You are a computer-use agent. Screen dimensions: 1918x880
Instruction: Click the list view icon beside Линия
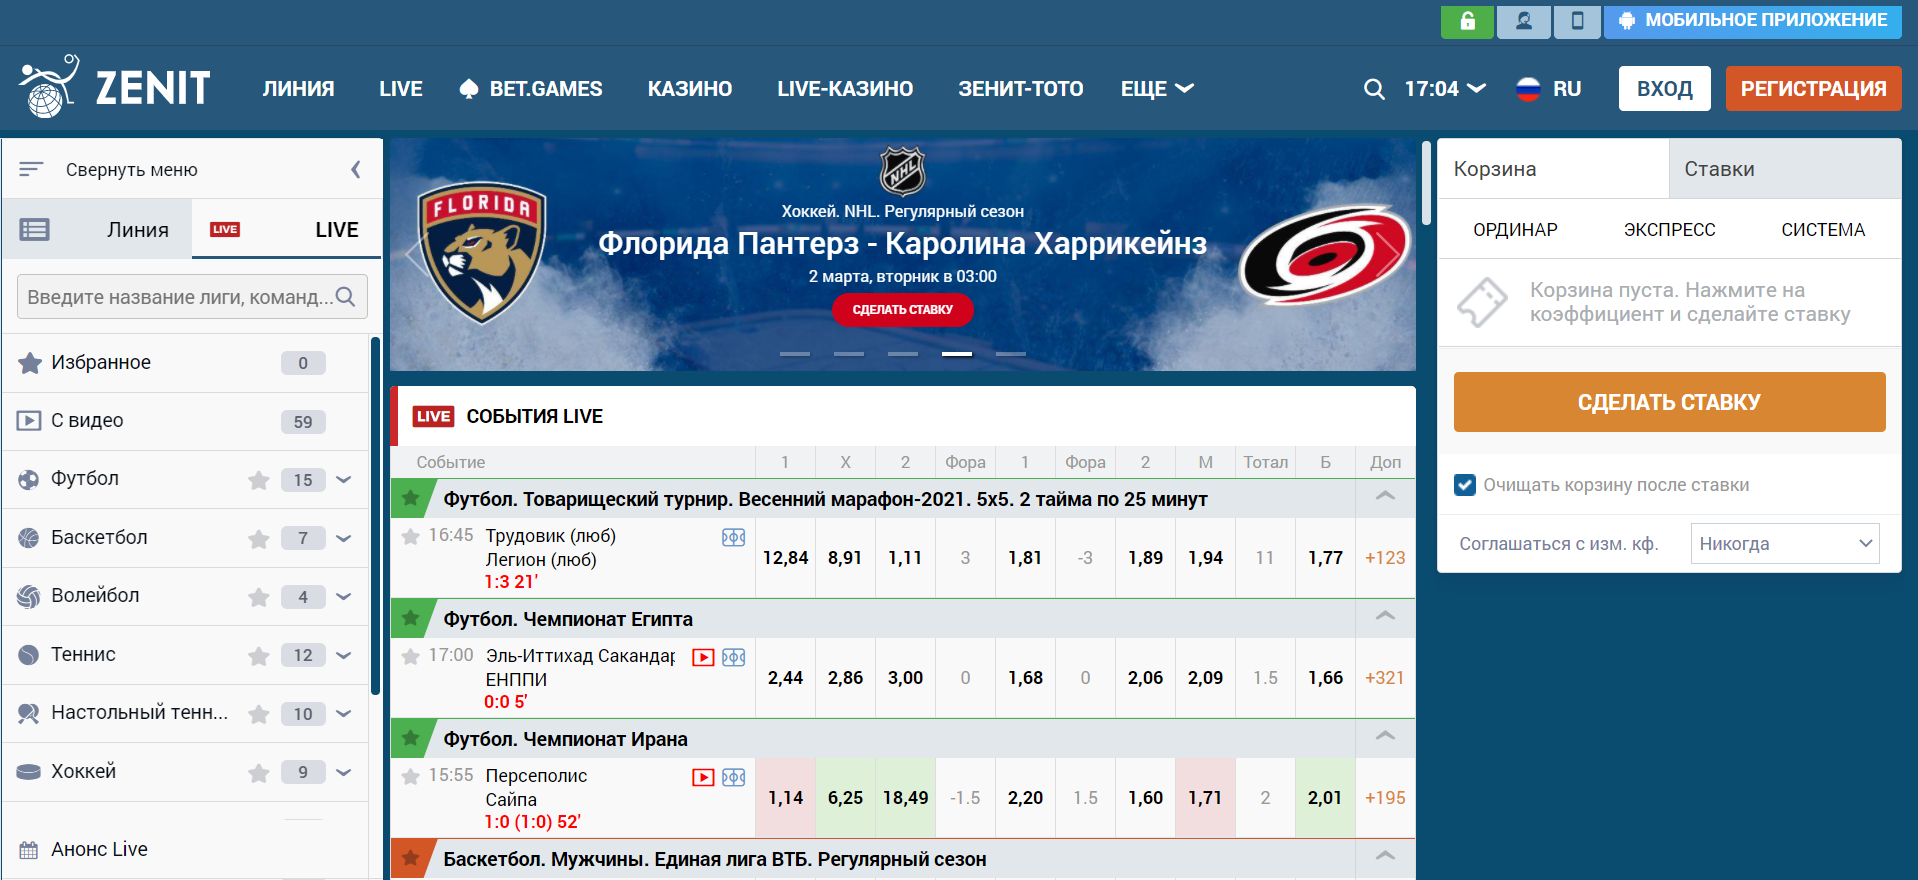pos(34,230)
